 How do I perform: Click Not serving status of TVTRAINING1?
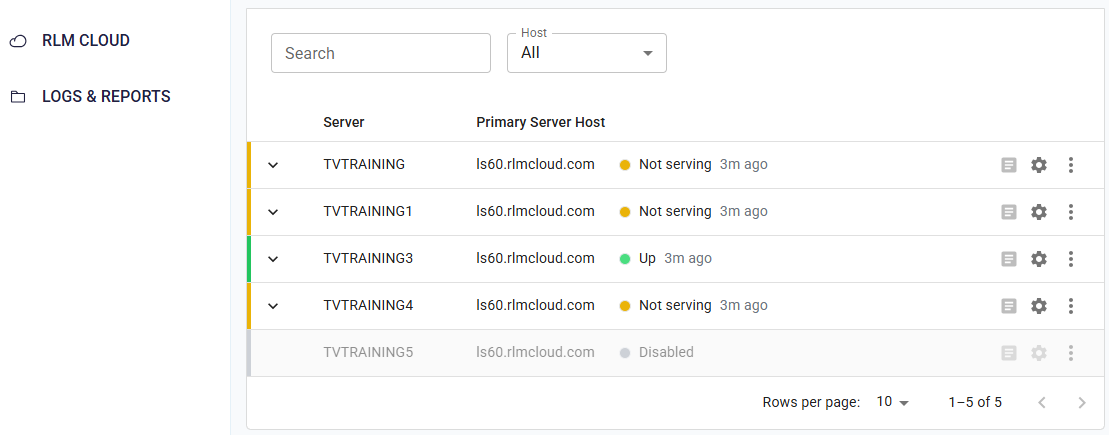(675, 211)
